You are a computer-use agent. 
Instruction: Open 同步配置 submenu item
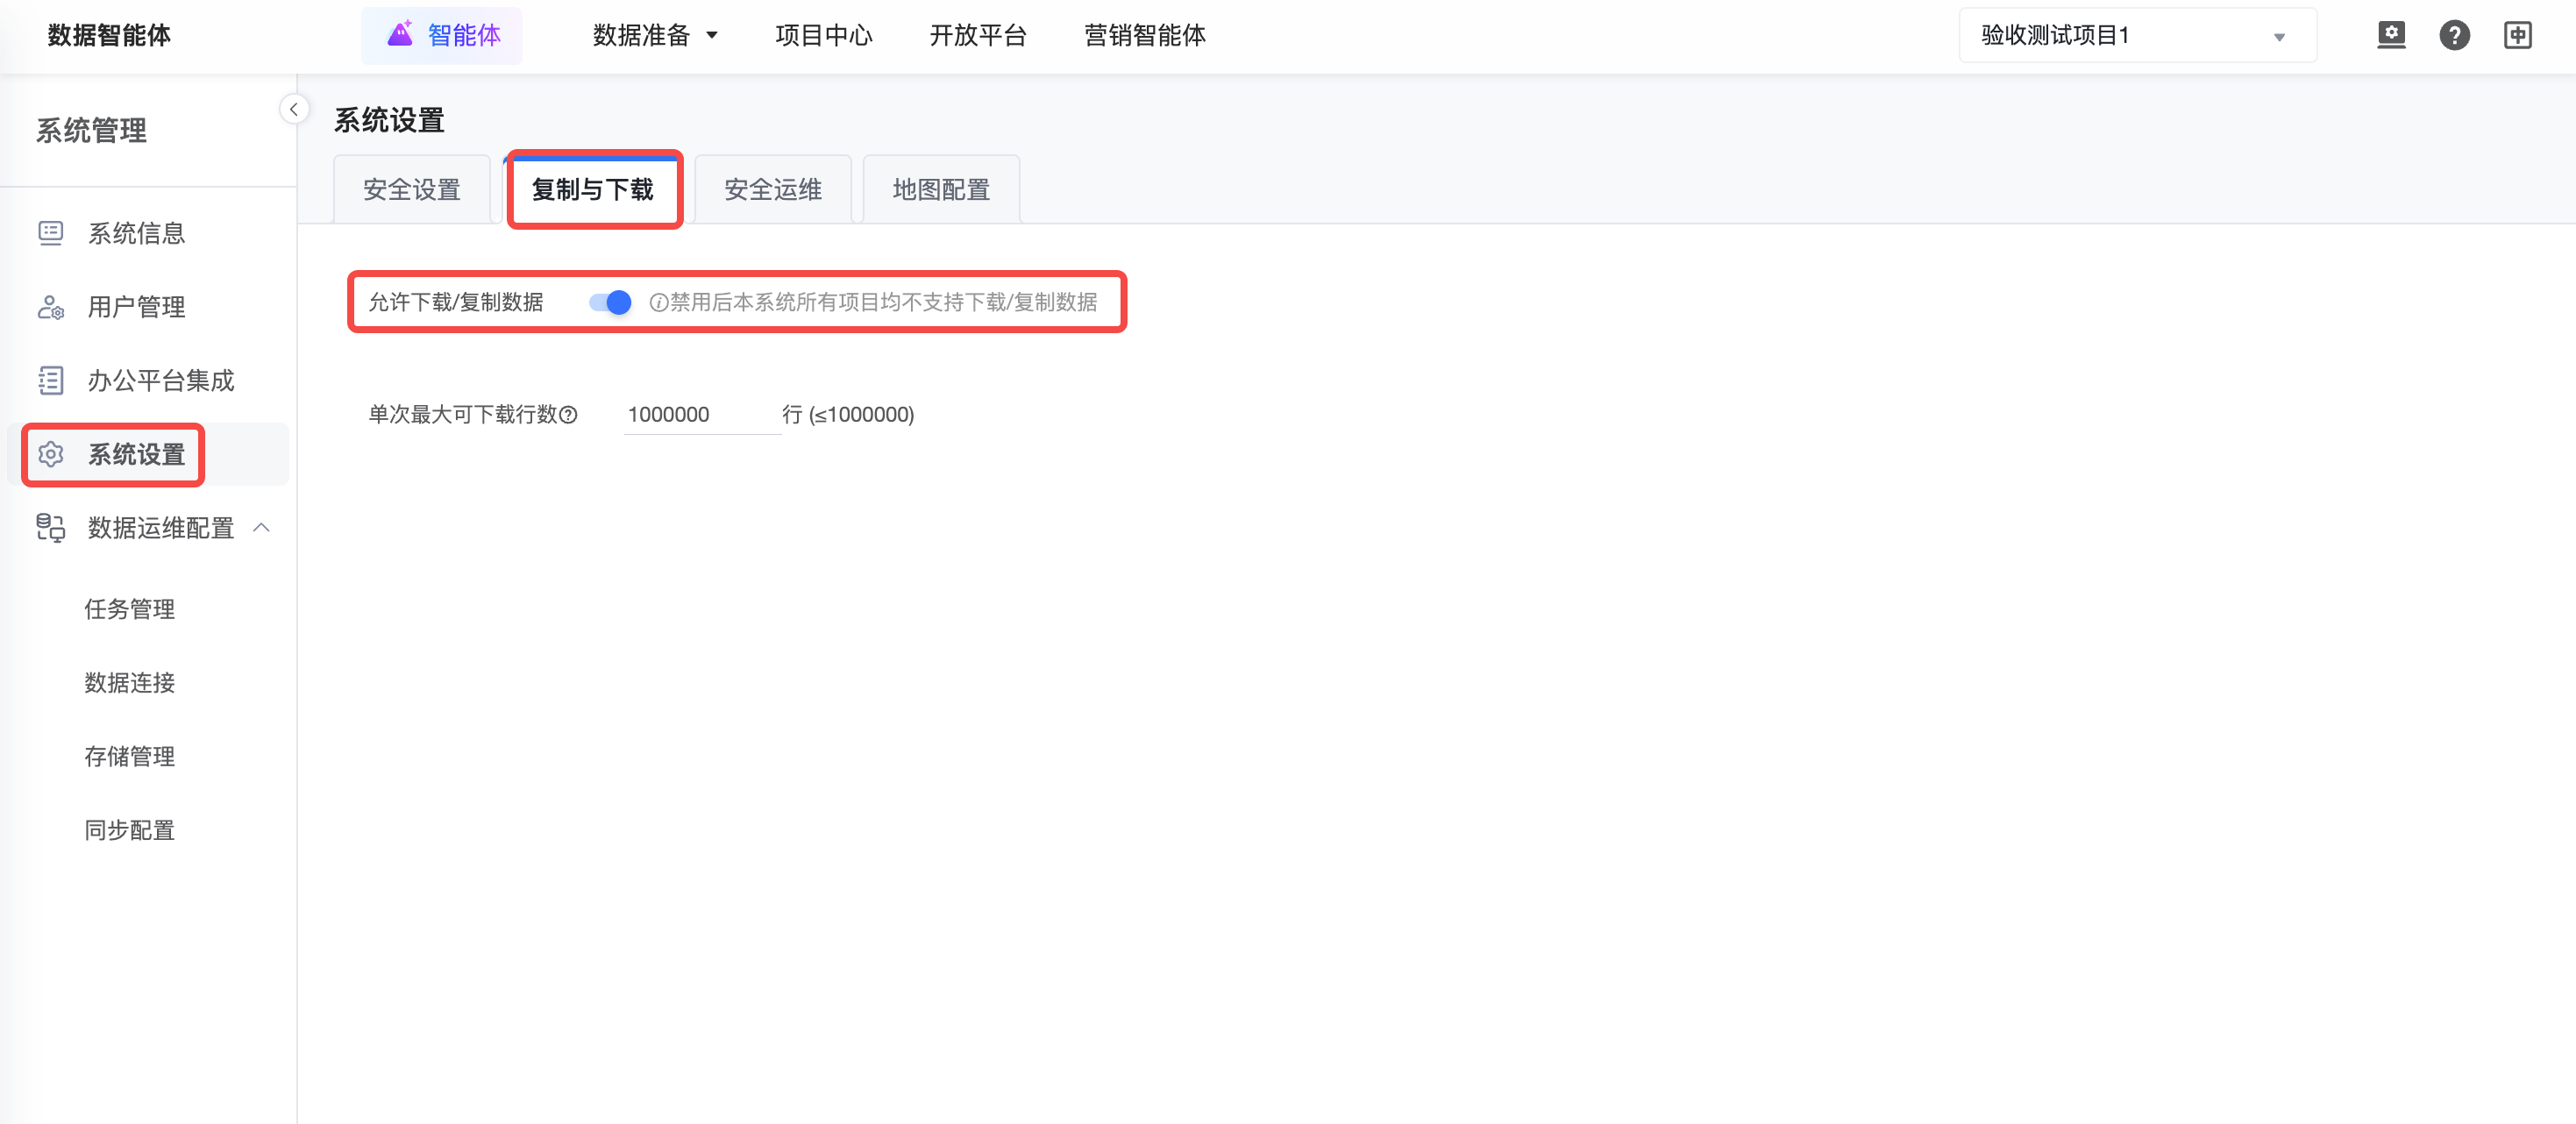pyautogui.click(x=130, y=830)
